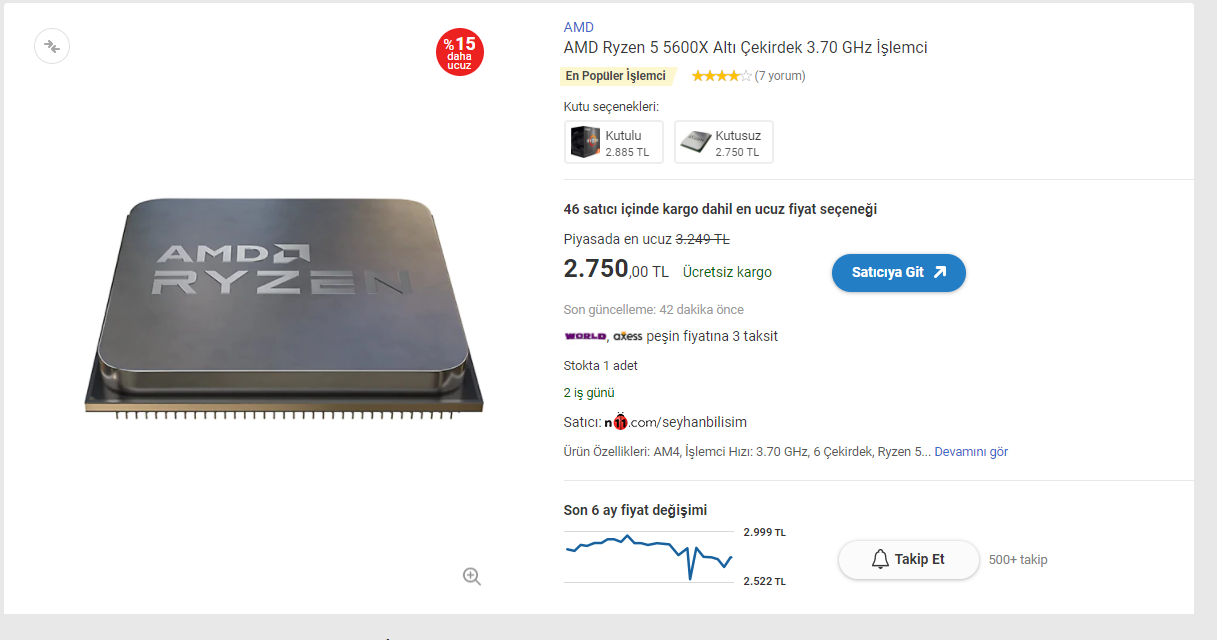Open zoom magnifier on product image

coord(472,576)
